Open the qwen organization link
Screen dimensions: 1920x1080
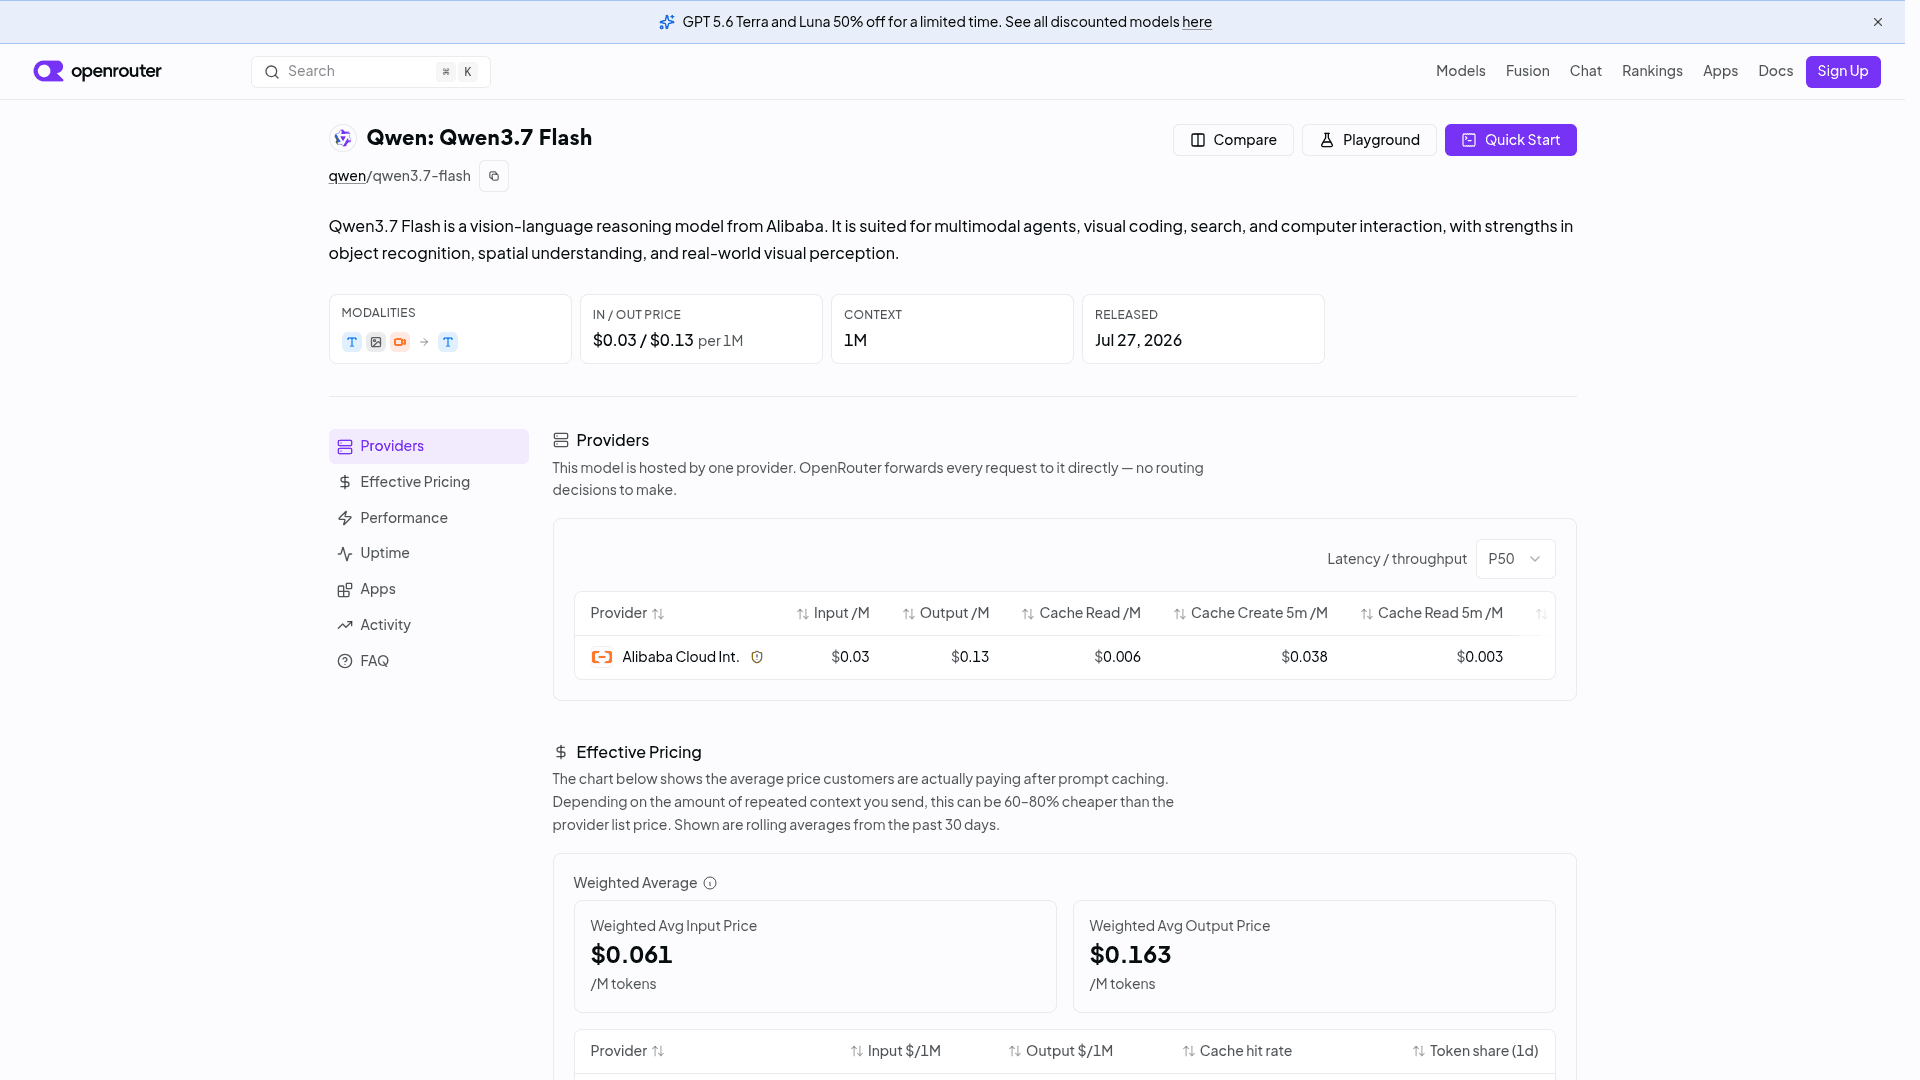[x=347, y=176]
